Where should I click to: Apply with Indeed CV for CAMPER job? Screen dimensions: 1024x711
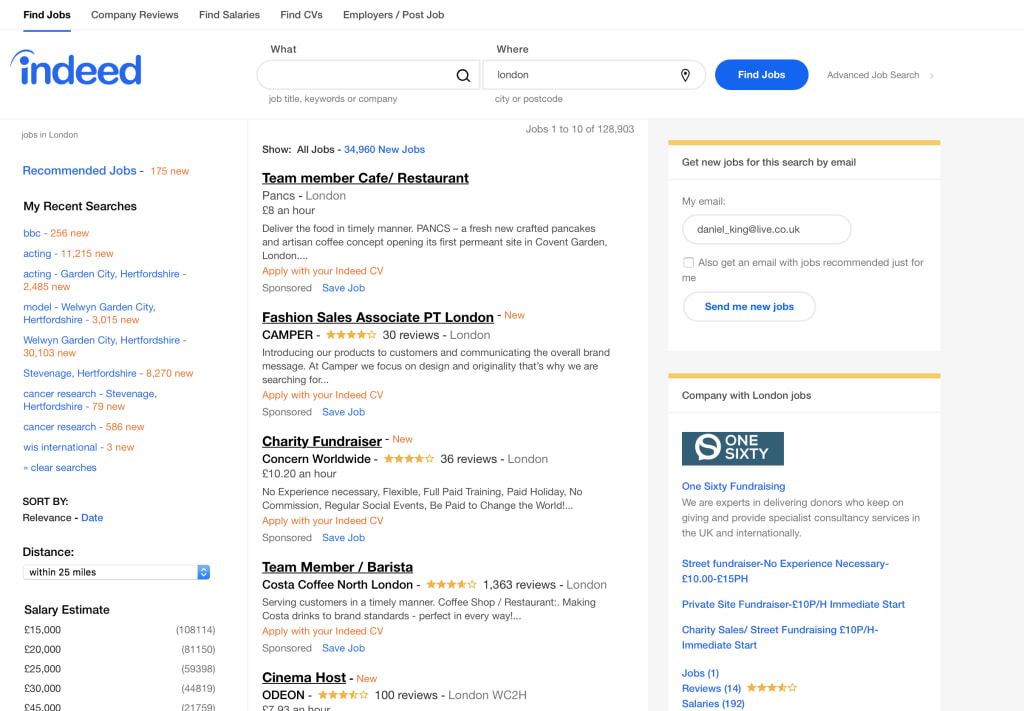point(323,395)
